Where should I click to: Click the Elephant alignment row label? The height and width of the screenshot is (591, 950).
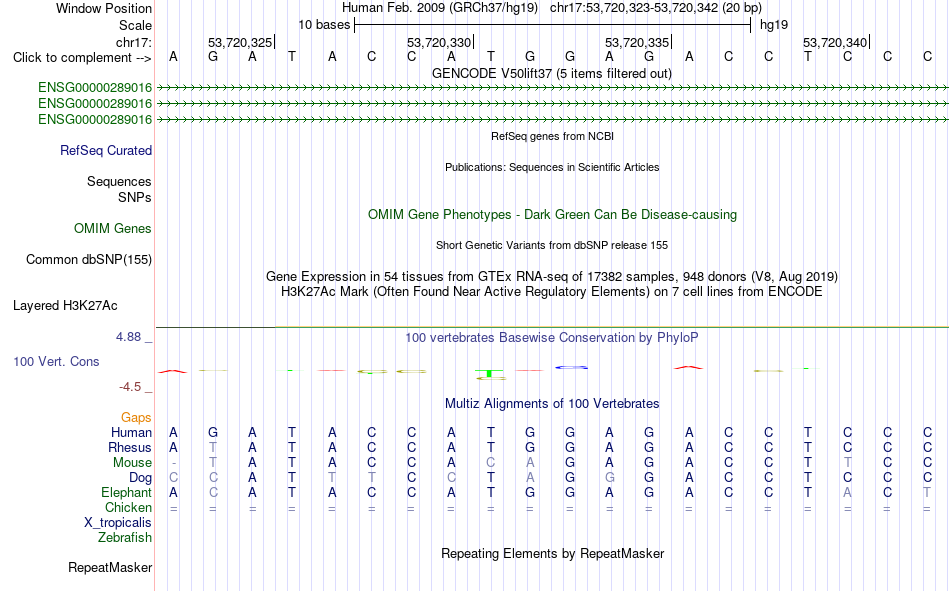click(x=127, y=492)
